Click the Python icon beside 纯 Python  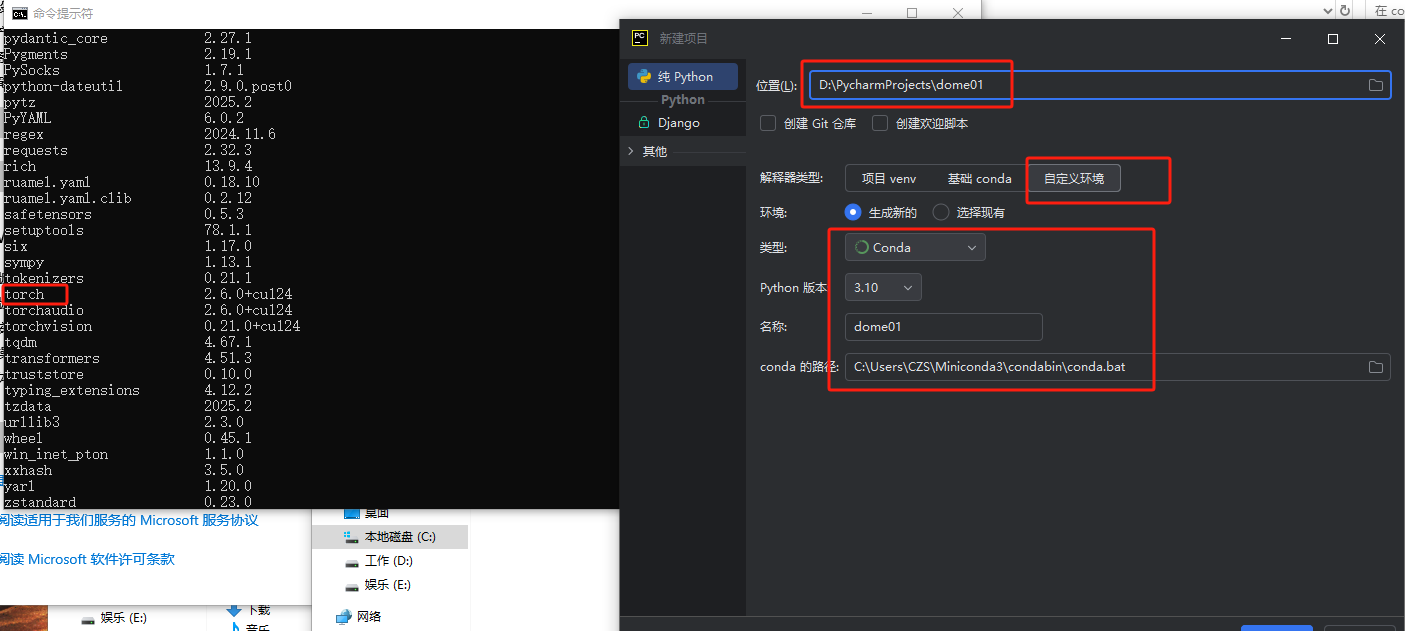tap(642, 76)
